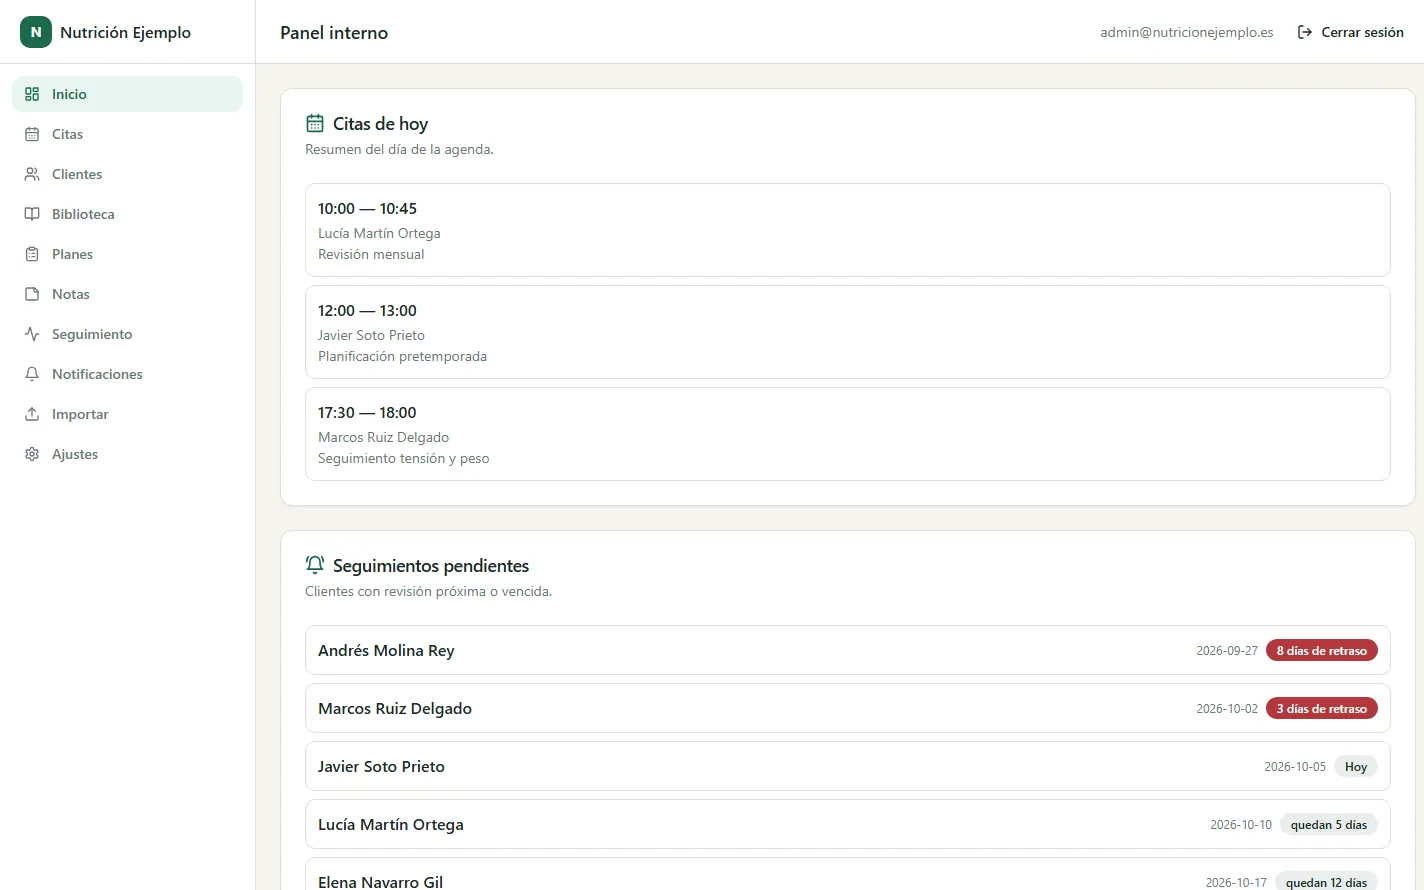The width and height of the screenshot is (1424, 890).
Task: Open Seguimiento from the sidebar
Action: 127,334
